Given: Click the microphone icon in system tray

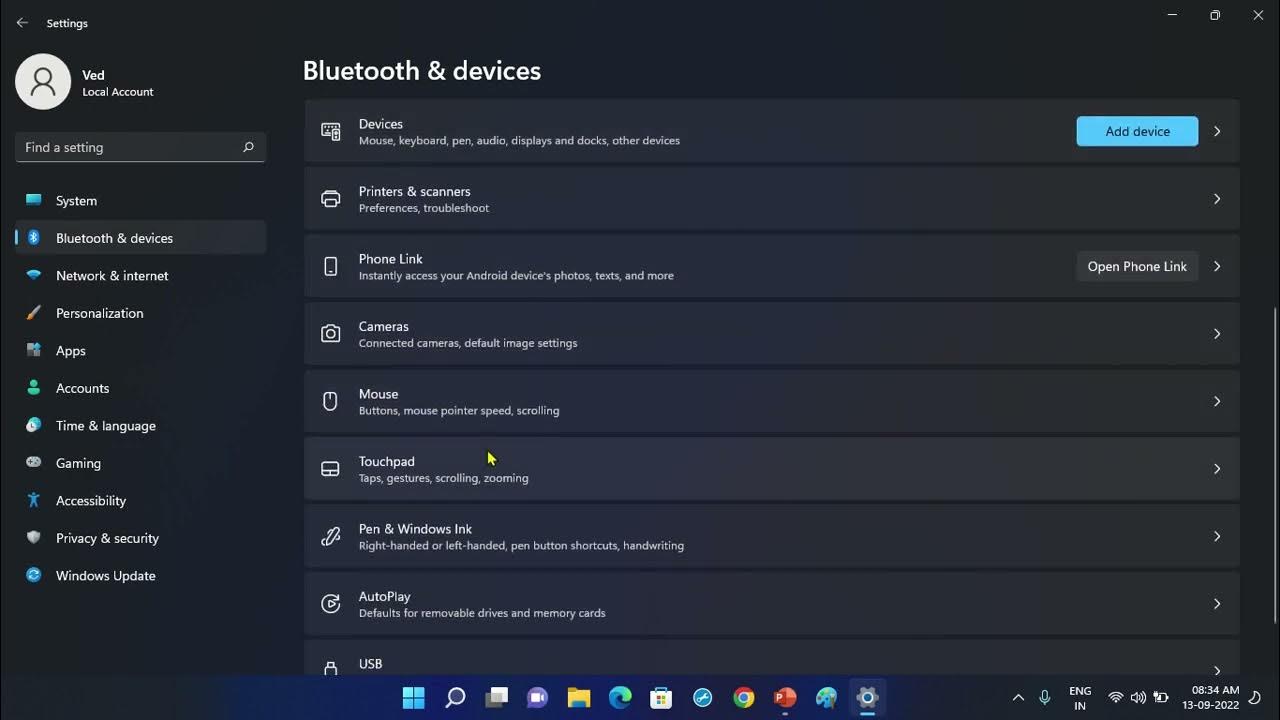Looking at the screenshot, I should pos(1045,697).
